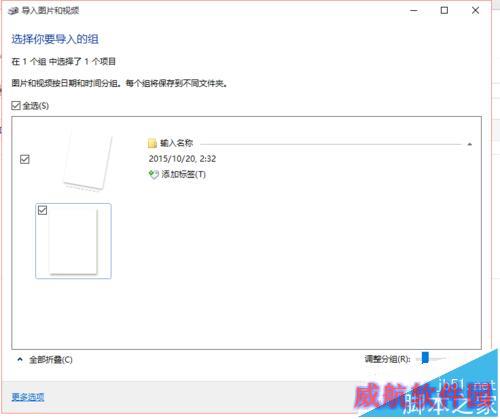Uncheck the group checkbox beside the stack preview
This screenshot has height=419, width=500.
(25, 159)
